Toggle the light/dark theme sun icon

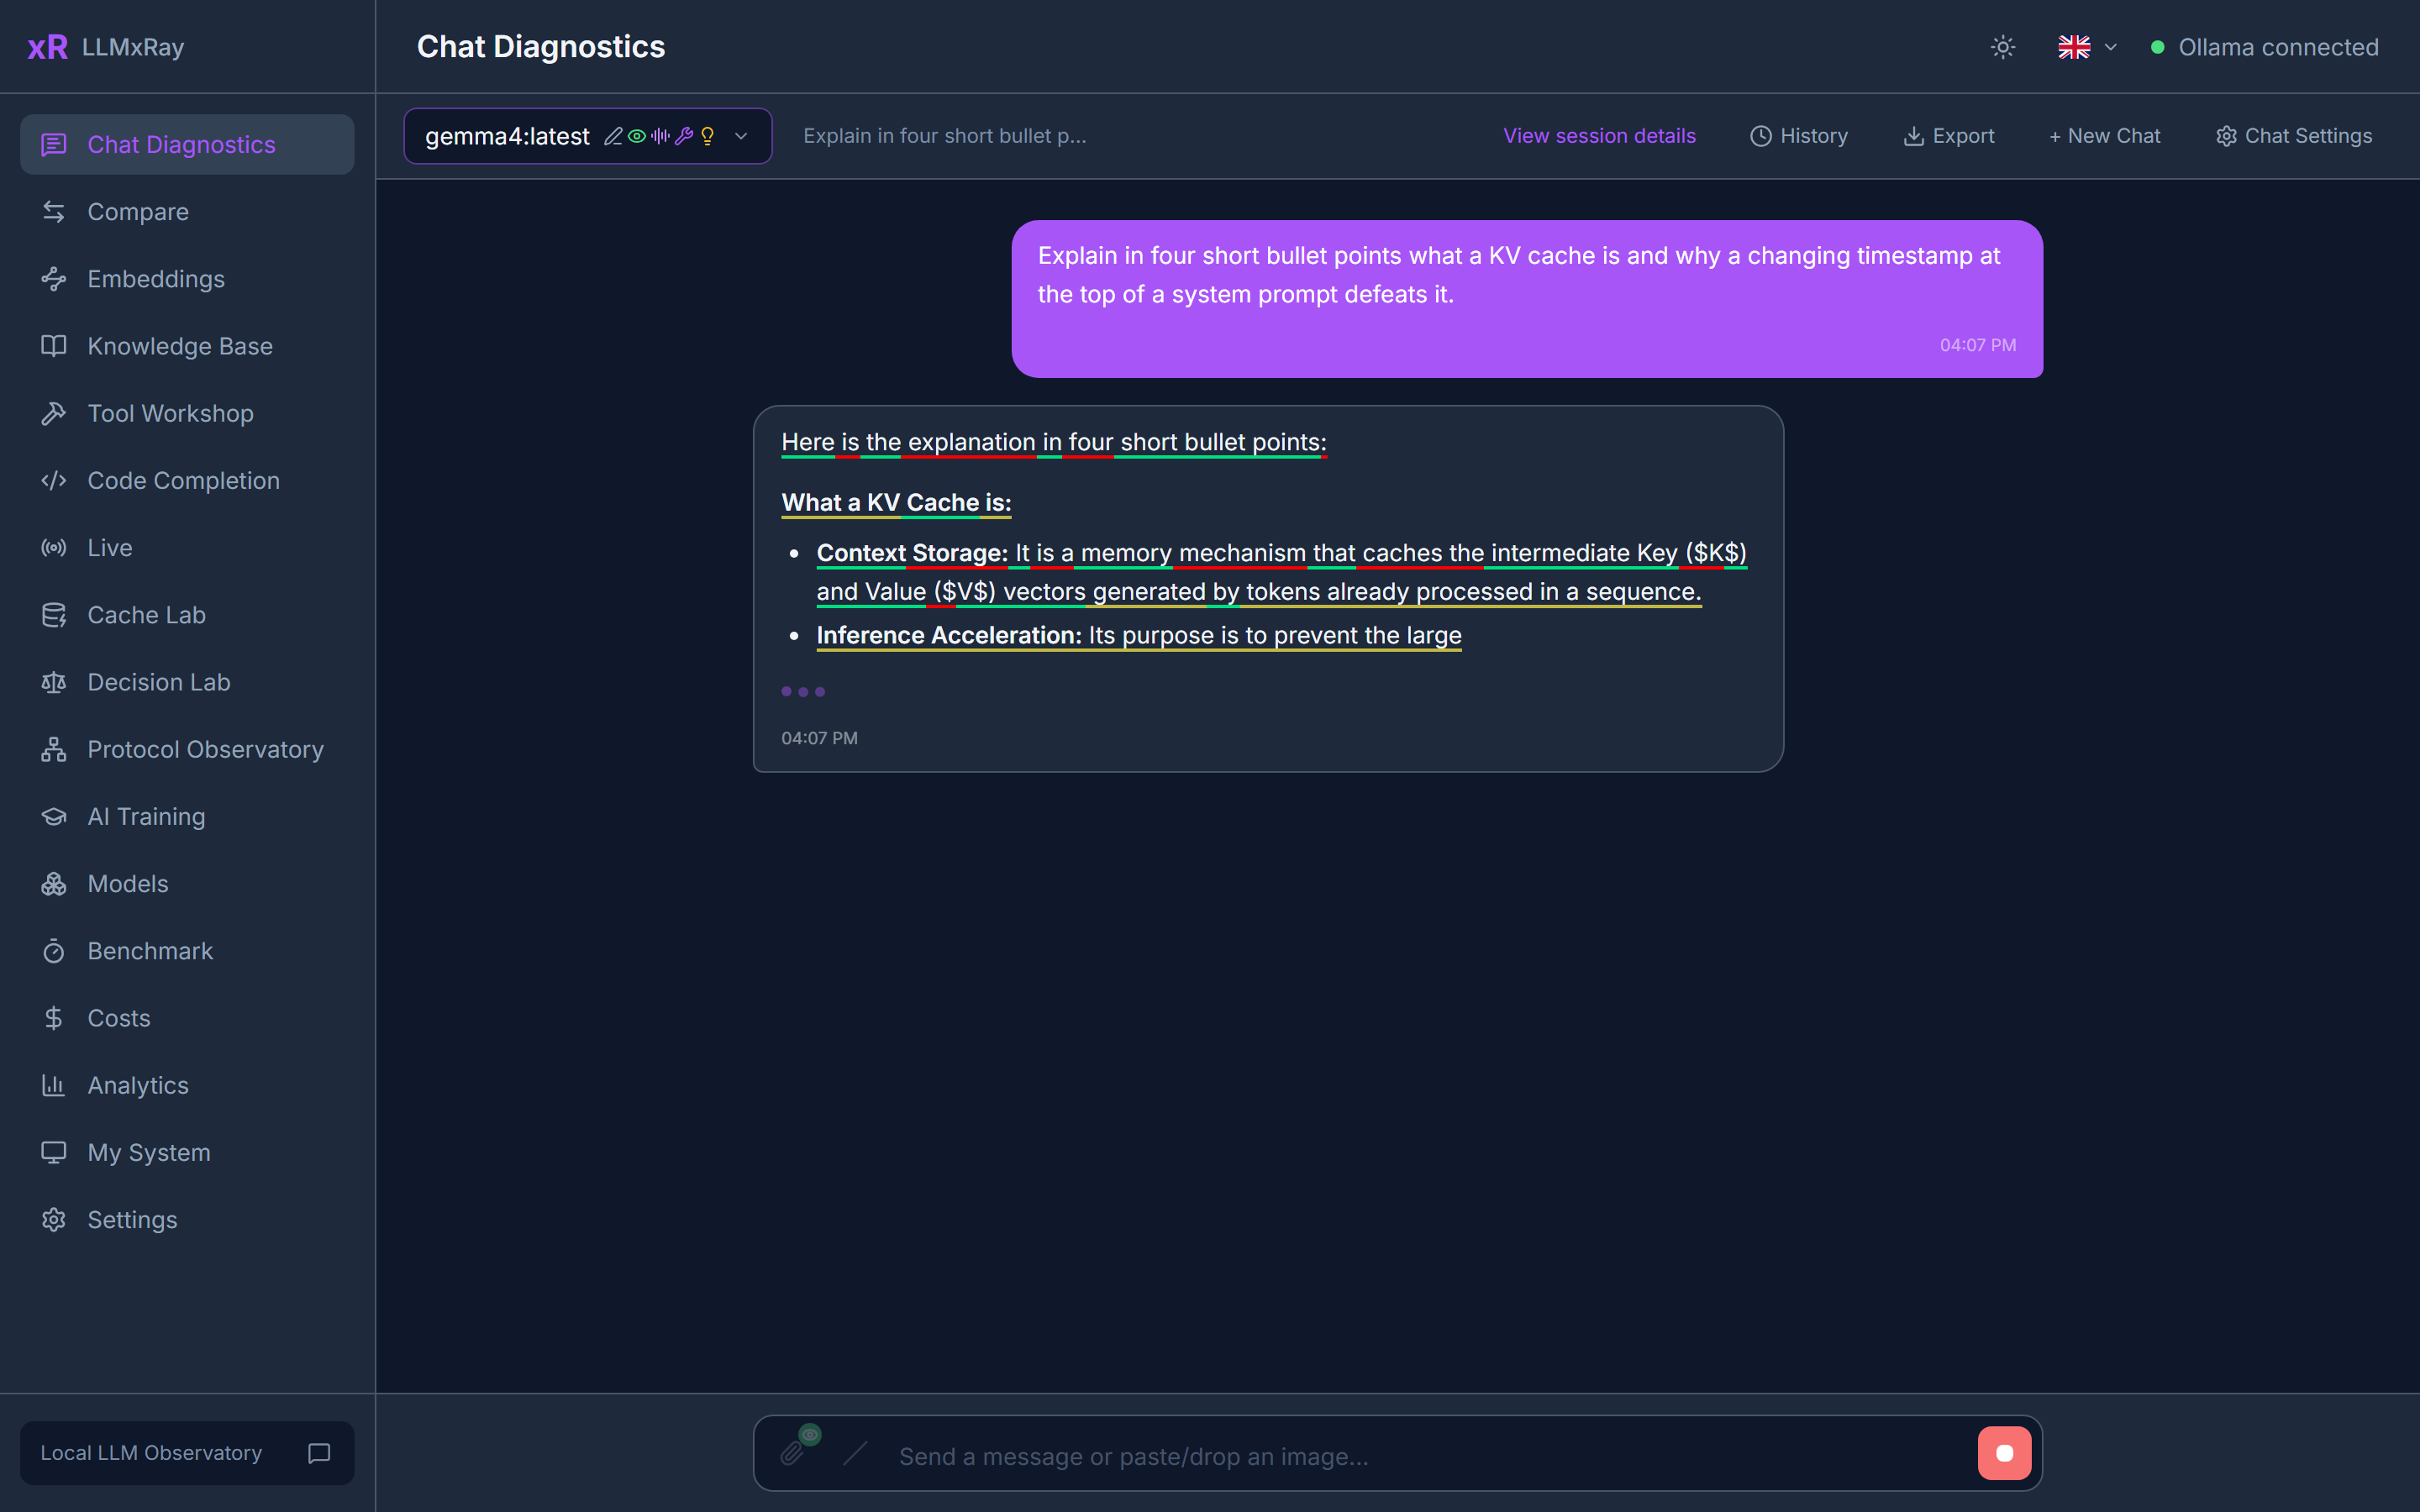pos(2003,47)
